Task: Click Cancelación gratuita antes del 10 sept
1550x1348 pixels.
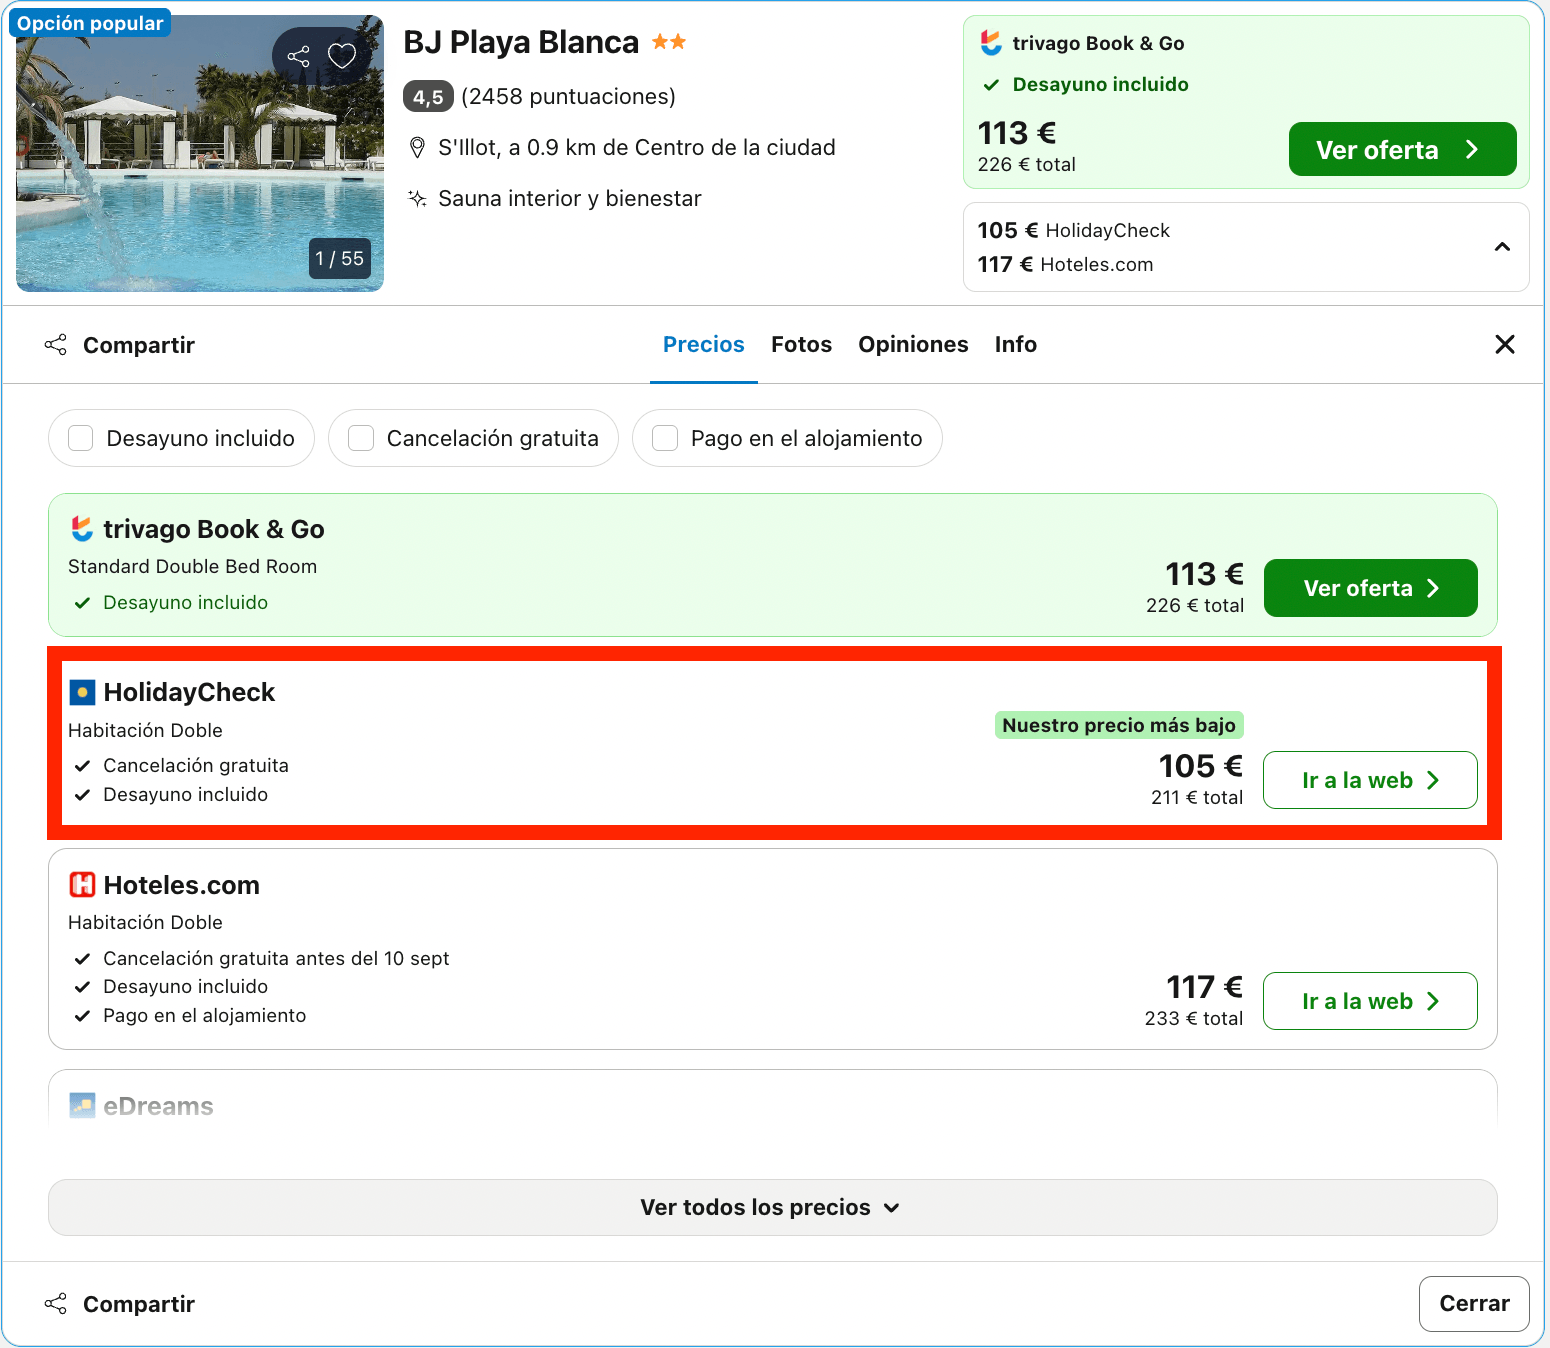Action: tap(276, 958)
